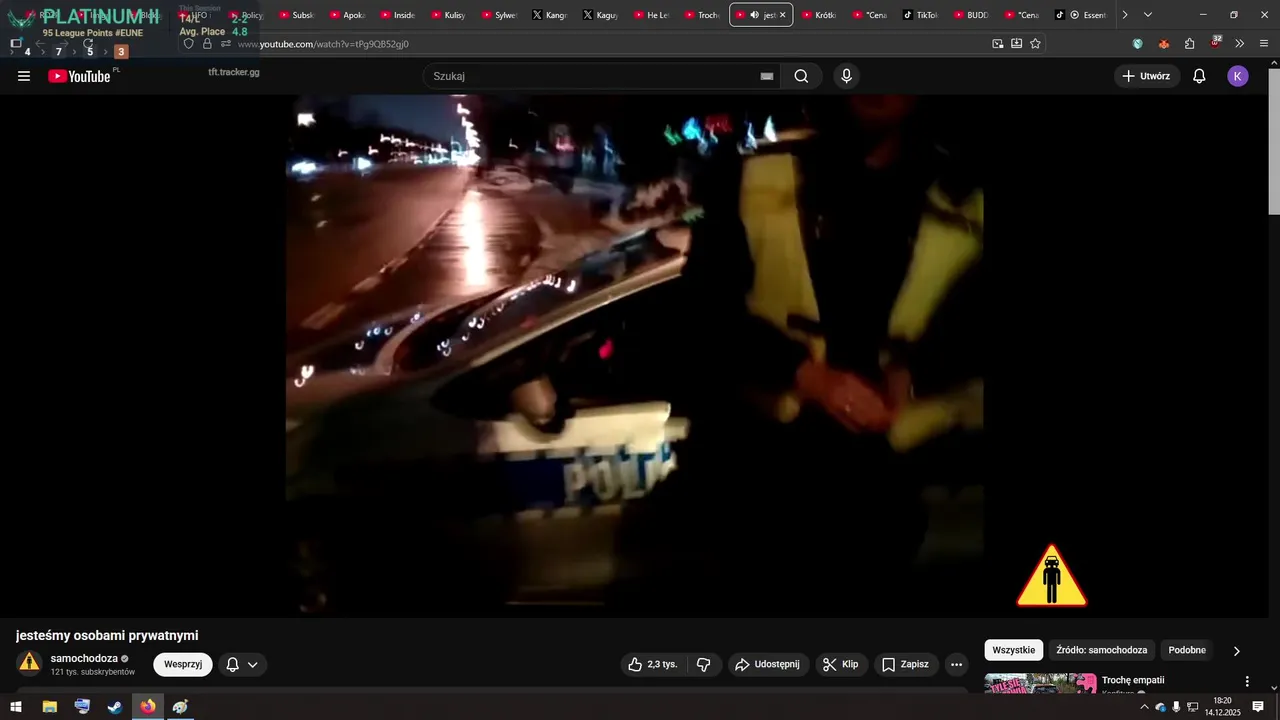1280x720 pixels.
Task: Switch to Firefox in the taskbar
Action: point(148,707)
